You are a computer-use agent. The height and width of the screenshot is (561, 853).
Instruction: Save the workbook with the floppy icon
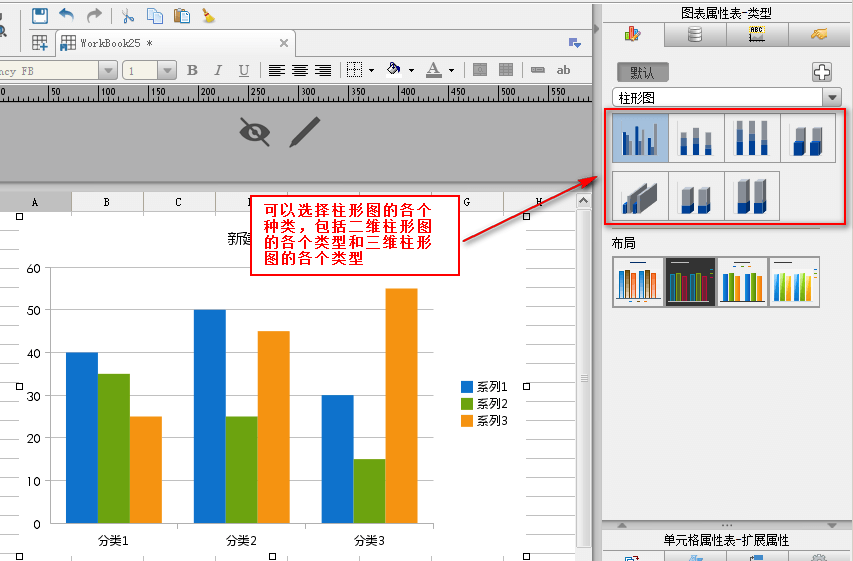40,16
